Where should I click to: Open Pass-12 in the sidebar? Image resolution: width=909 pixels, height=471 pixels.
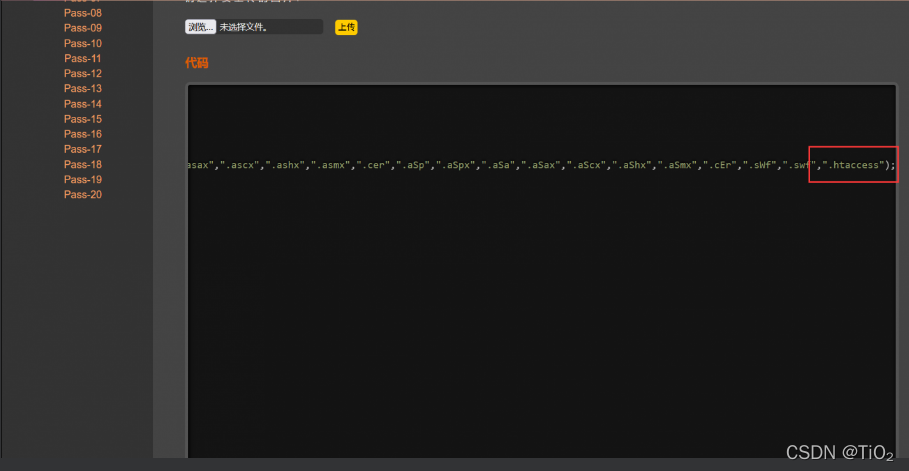point(83,74)
